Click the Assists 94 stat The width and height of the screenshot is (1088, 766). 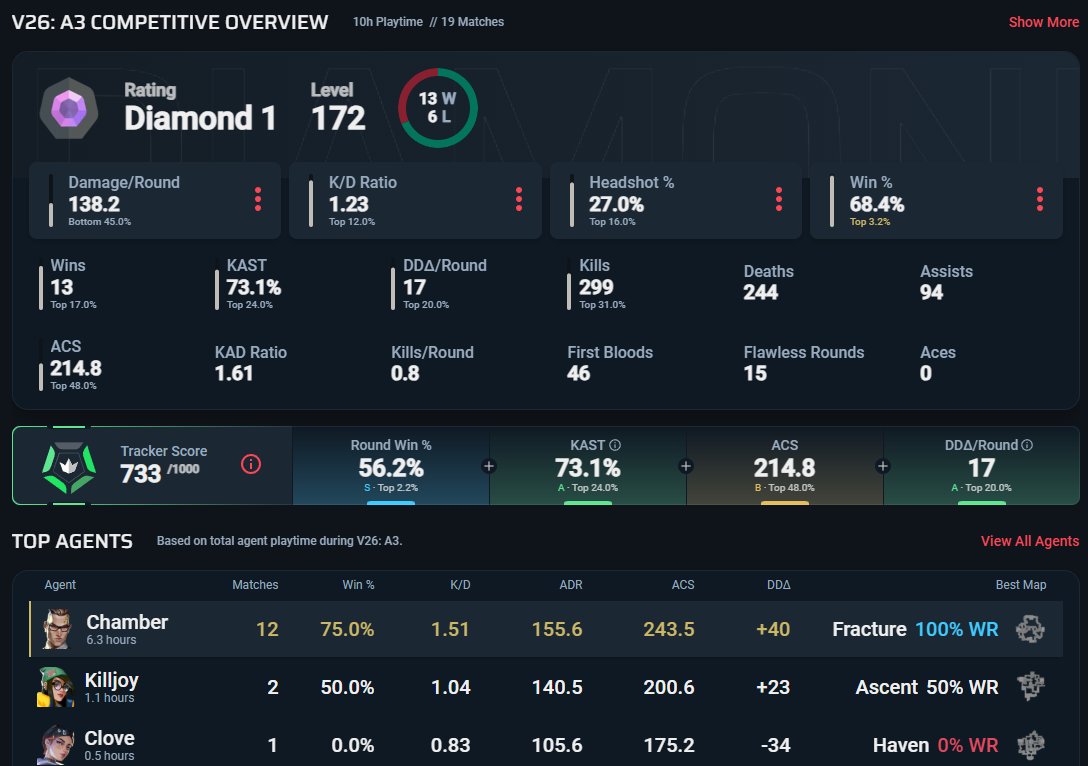click(x=946, y=282)
